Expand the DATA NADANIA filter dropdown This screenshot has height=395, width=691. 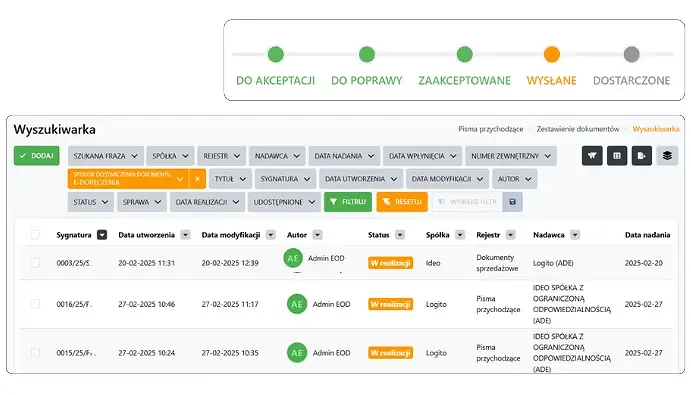point(344,156)
